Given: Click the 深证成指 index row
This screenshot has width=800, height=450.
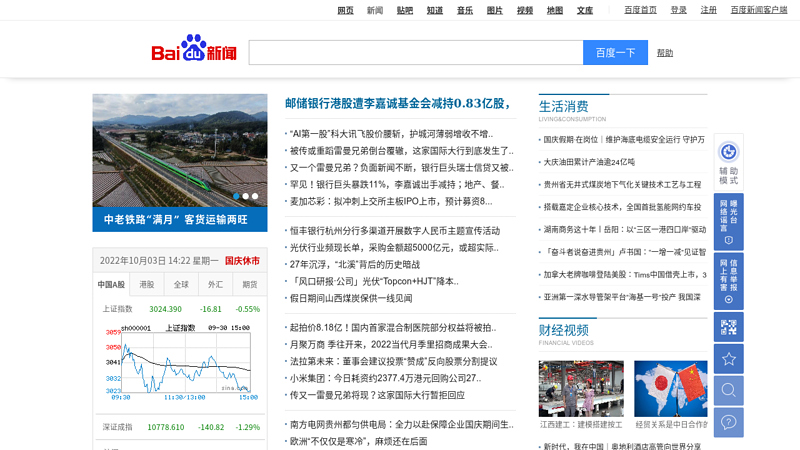Looking at the screenshot, I should coord(181,427).
